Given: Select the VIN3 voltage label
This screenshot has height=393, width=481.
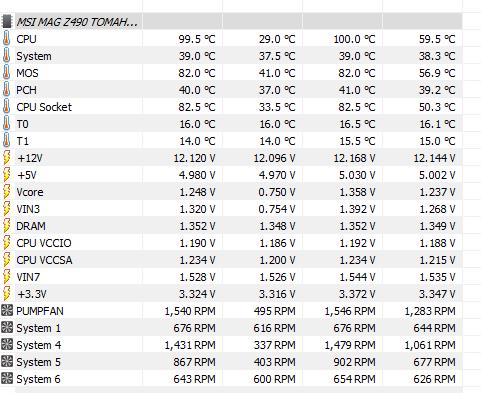Looking at the screenshot, I should 28,209.
